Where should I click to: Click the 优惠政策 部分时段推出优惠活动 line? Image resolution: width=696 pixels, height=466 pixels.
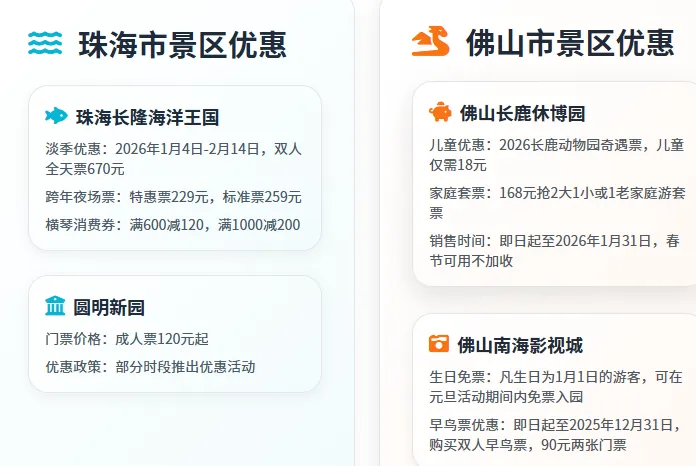(150, 367)
